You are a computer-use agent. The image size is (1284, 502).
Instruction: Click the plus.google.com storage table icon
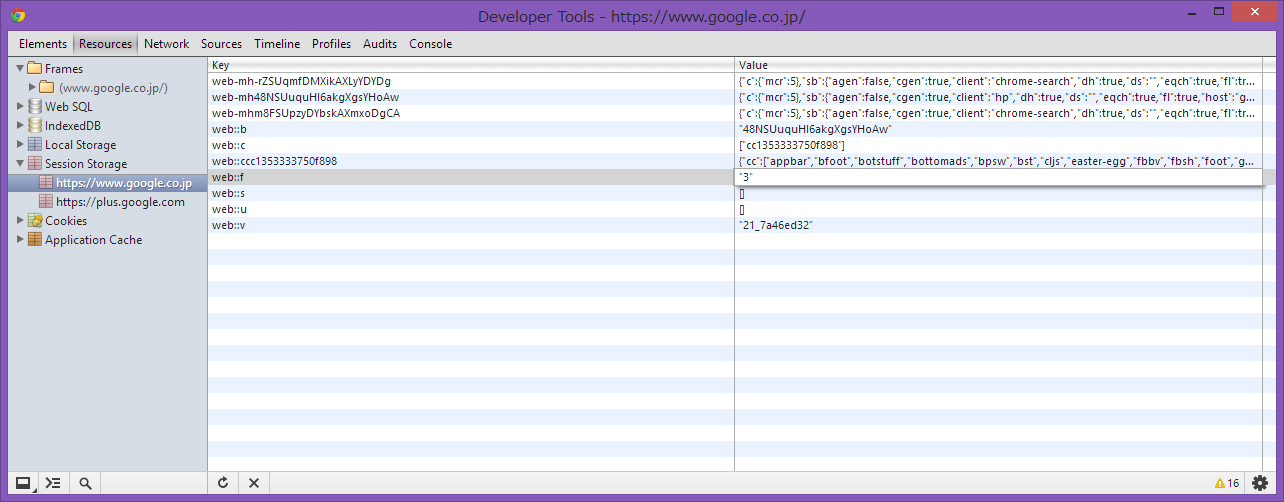pyautogui.click(x=47, y=202)
